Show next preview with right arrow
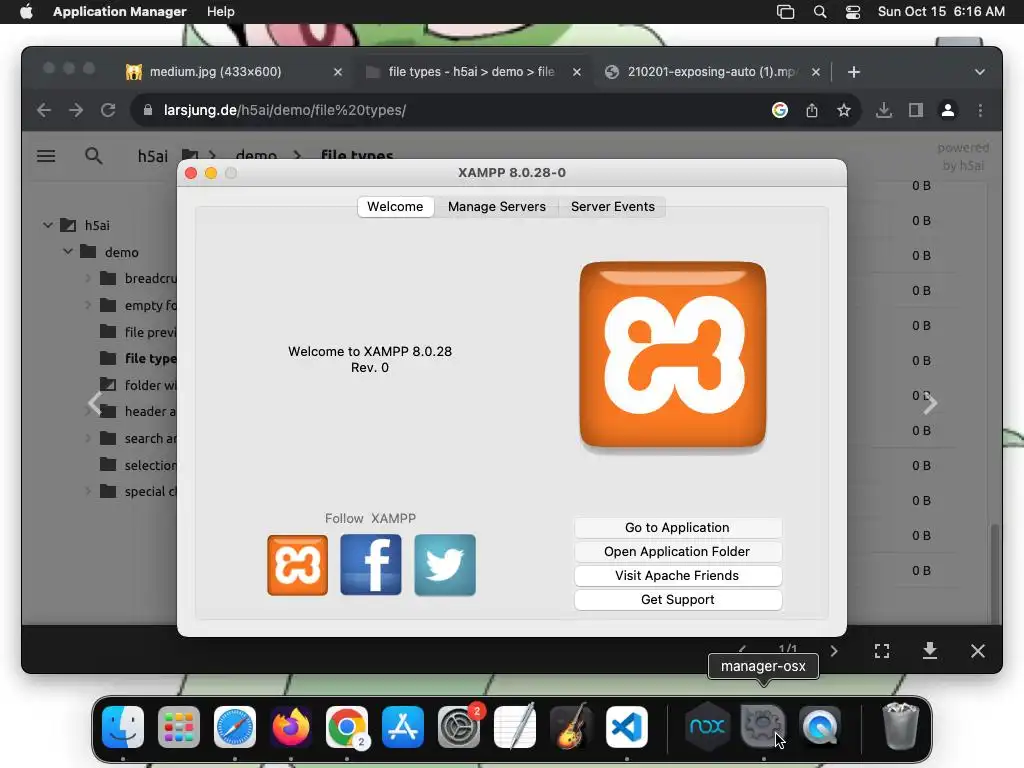Screen dimensions: 1024x768 click(x=930, y=404)
